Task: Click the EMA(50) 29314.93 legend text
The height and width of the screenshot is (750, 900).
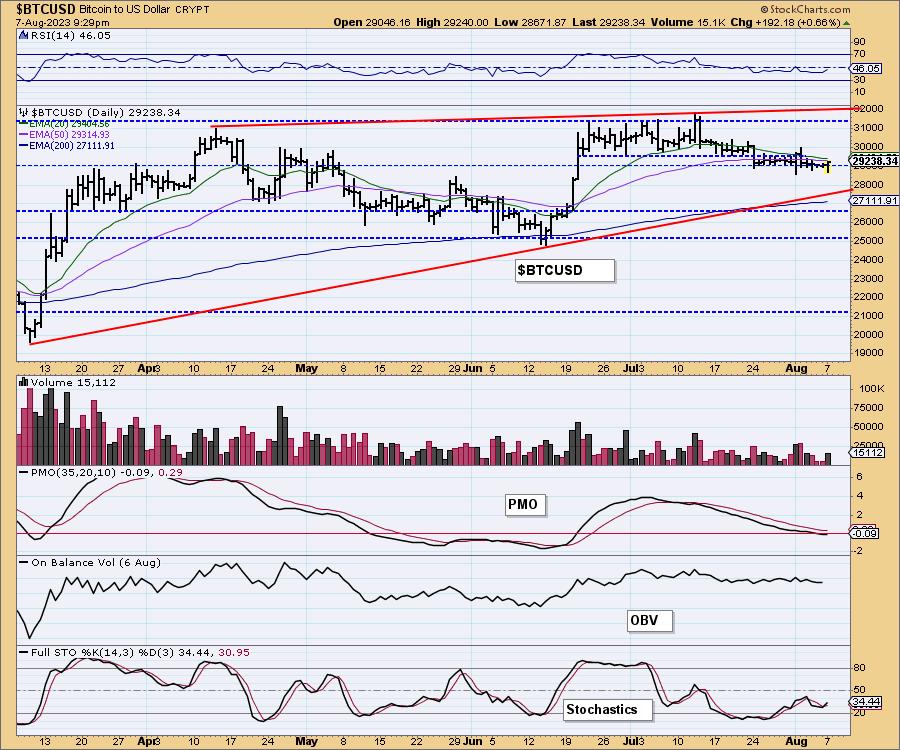Action: click(x=69, y=134)
